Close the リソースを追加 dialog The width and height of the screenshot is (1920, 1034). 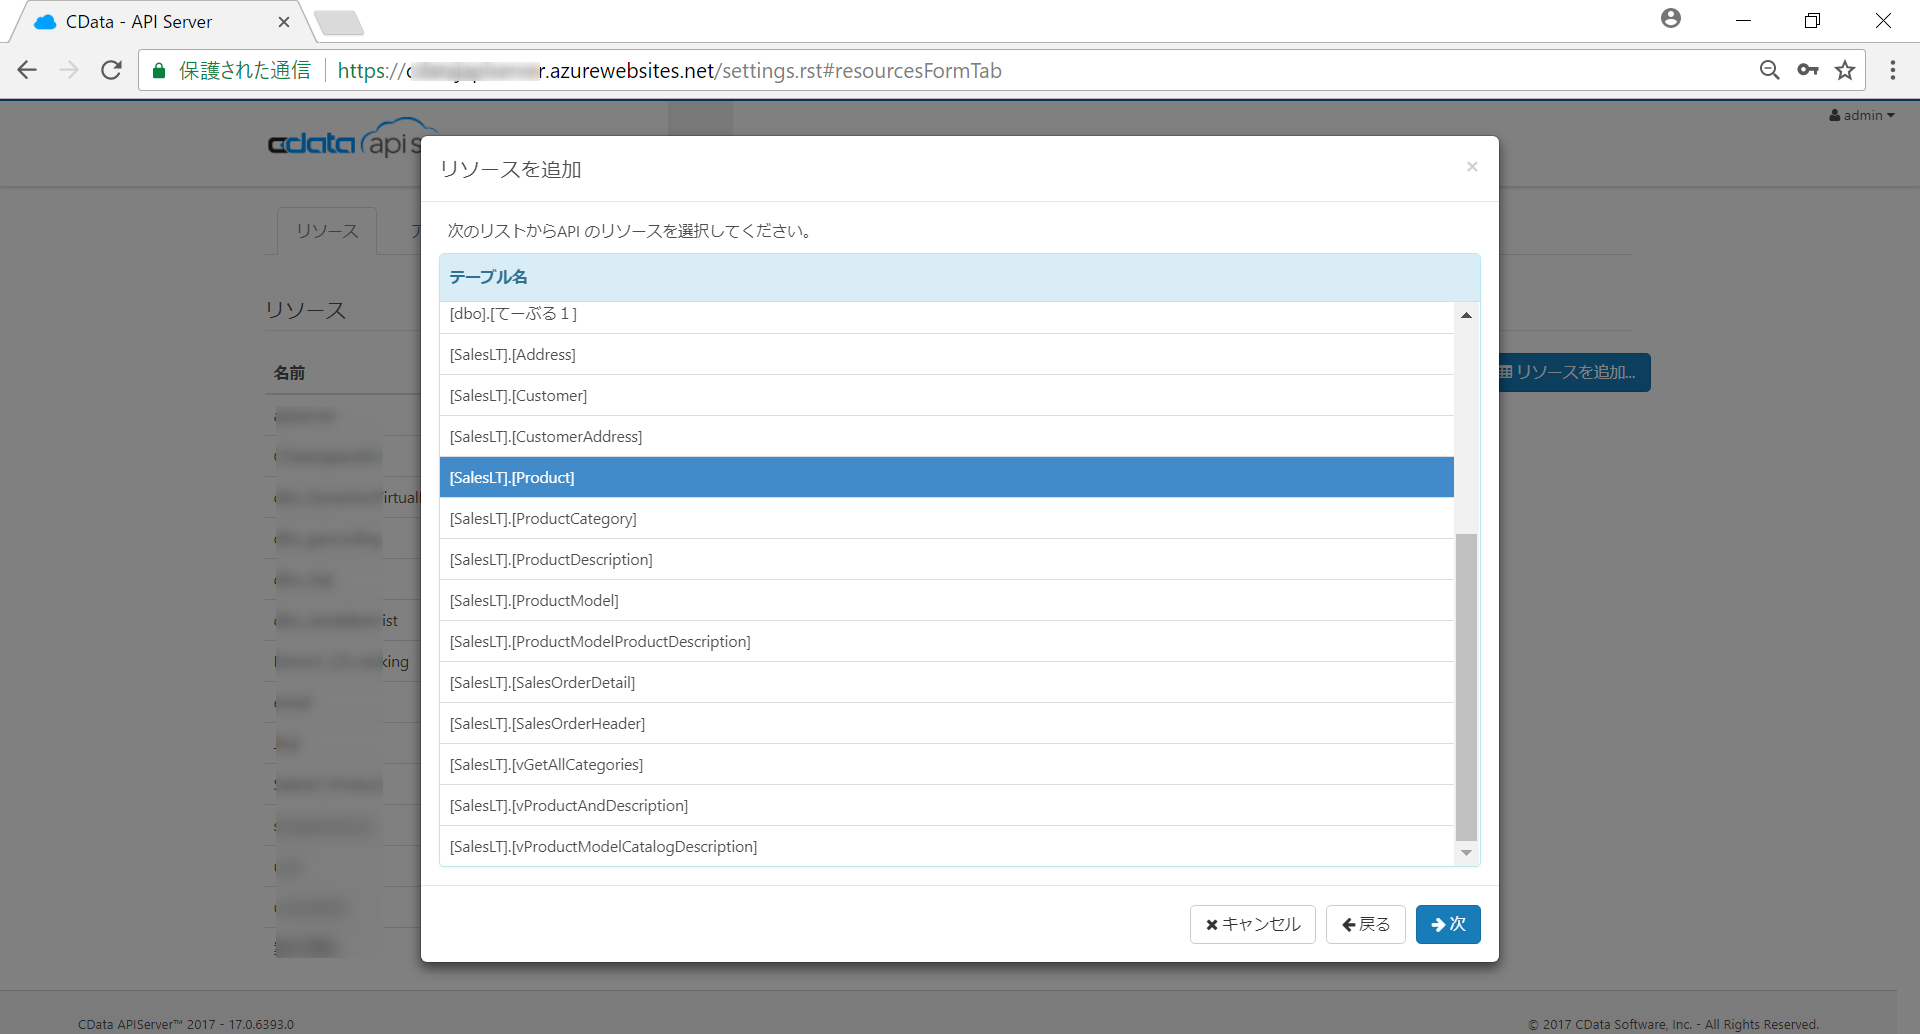click(1471, 166)
